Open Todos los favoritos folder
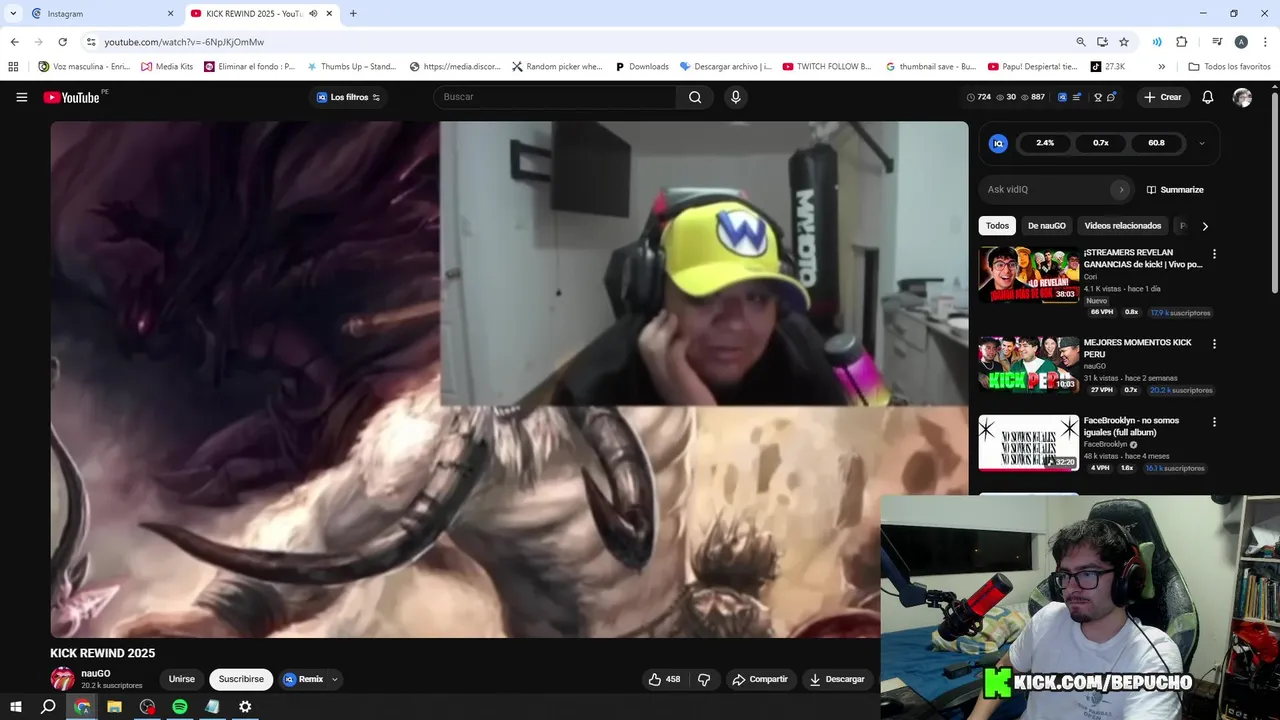 coord(1229,67)
